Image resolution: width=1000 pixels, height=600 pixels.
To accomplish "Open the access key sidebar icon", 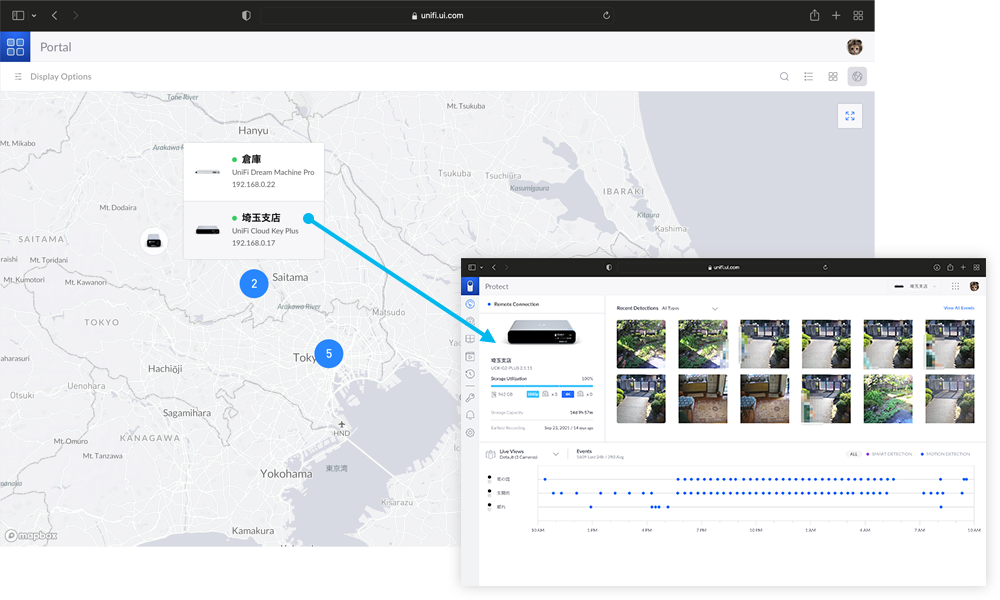I will point(470,397).
